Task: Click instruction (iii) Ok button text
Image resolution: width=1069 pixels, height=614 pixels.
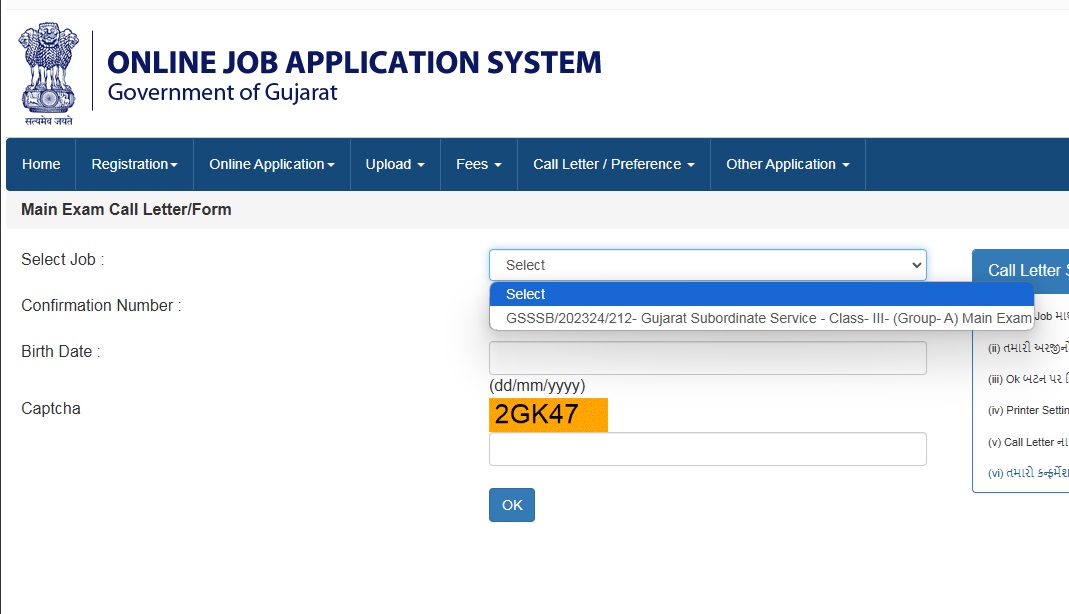Action: [1028, 380]
